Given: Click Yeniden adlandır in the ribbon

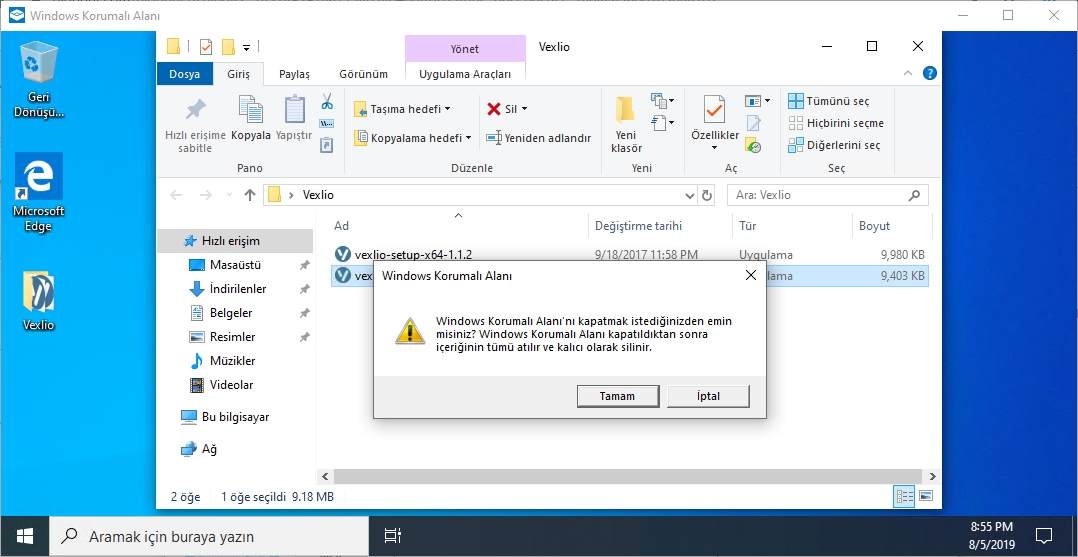Looking at the screenshot, I should click(x=538, y=138).
